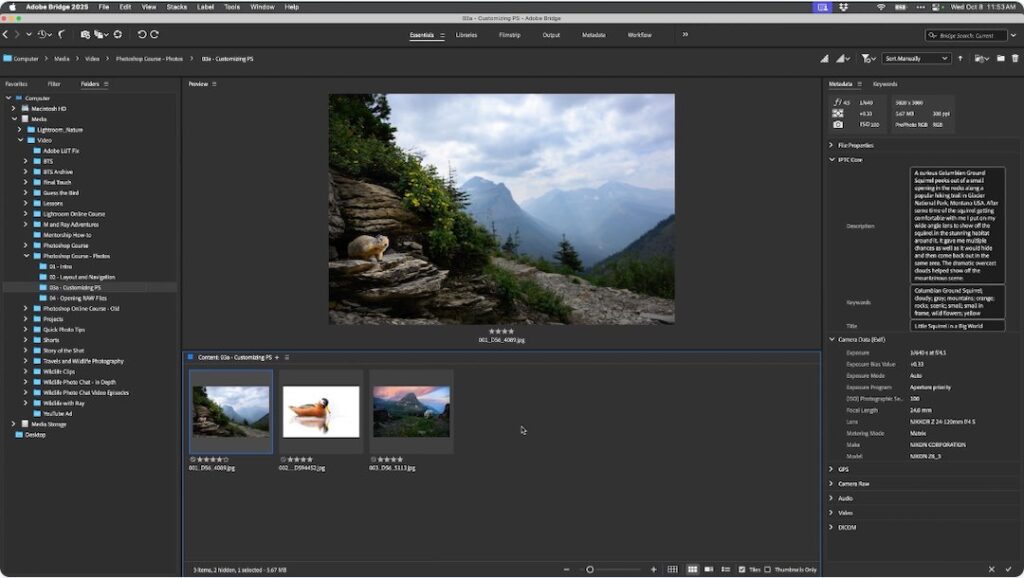Rotate the image counterclockwise
The width and height of the screenshot is (1024, 578).
141,35
